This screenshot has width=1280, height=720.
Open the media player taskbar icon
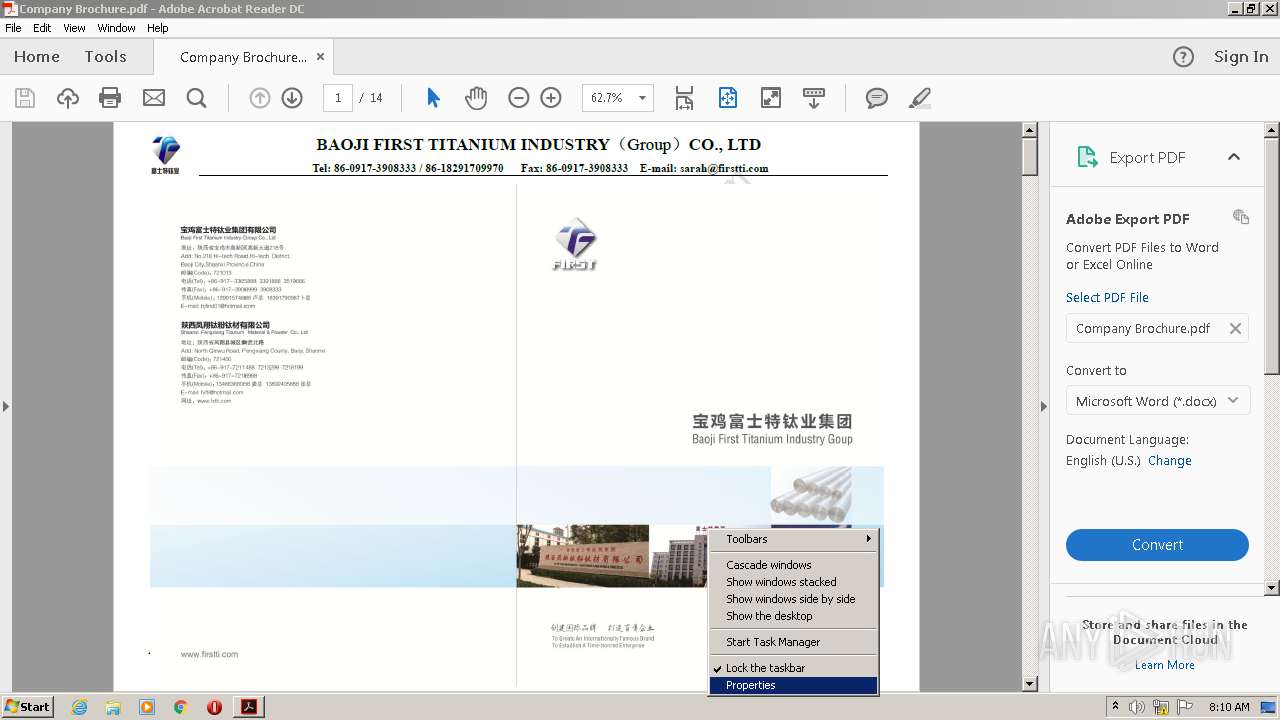coord(147,707)
